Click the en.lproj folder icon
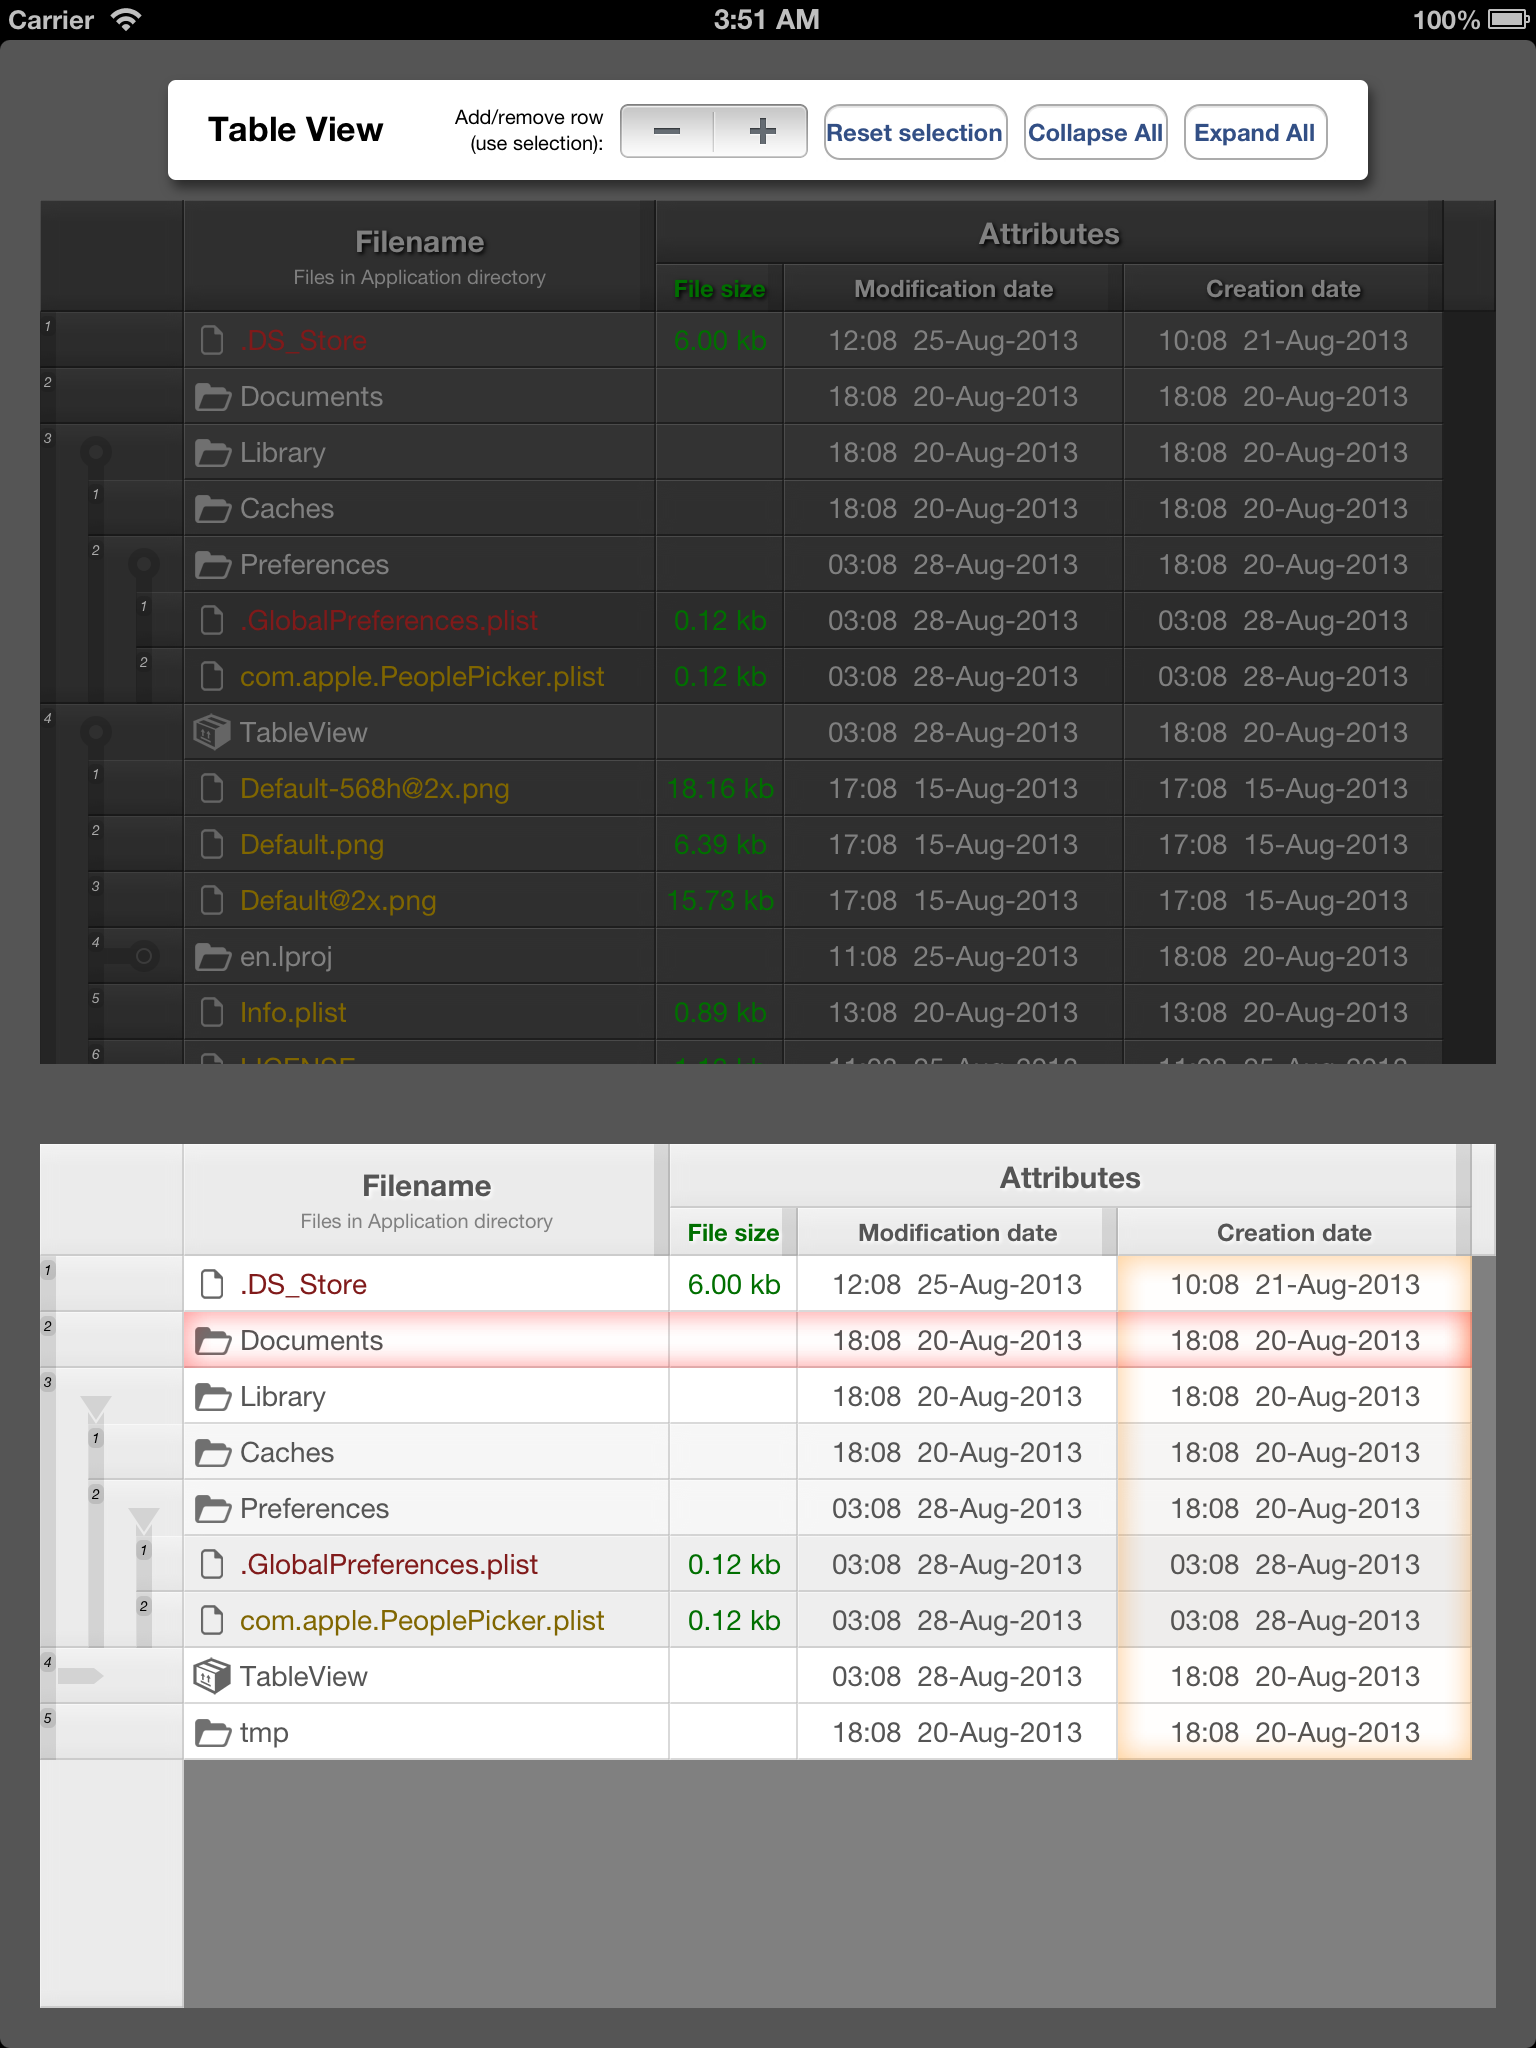The image size is (1536, 2048). [x=212, y=957]
